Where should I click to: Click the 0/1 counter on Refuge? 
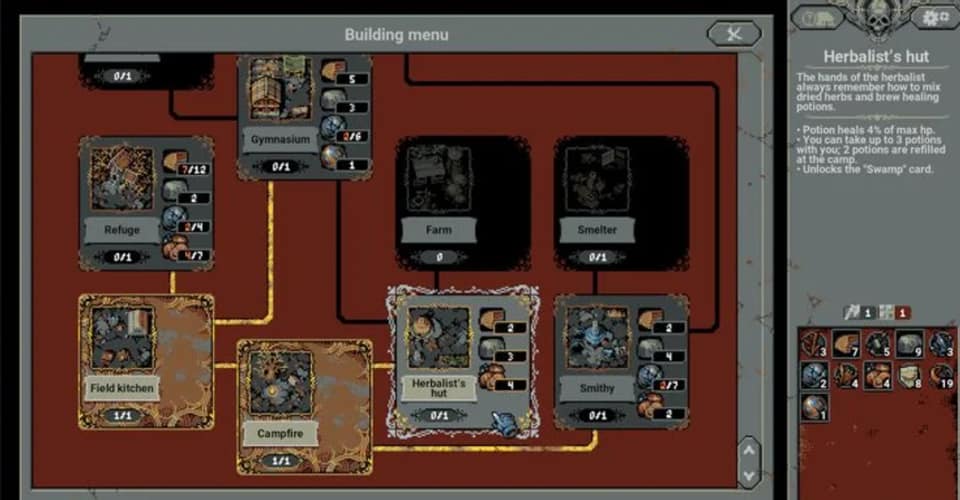pyautogui.click(x=122, y=257)
